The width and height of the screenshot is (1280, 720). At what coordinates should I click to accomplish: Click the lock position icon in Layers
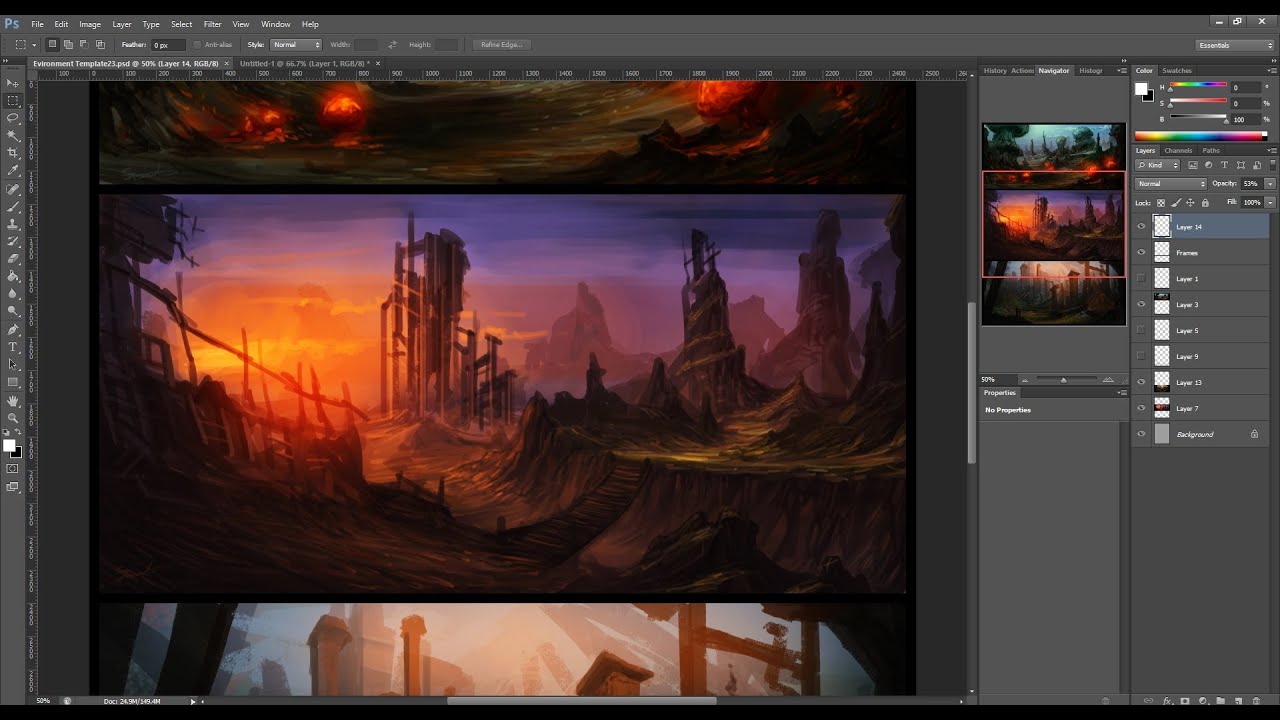point(1190,202)
